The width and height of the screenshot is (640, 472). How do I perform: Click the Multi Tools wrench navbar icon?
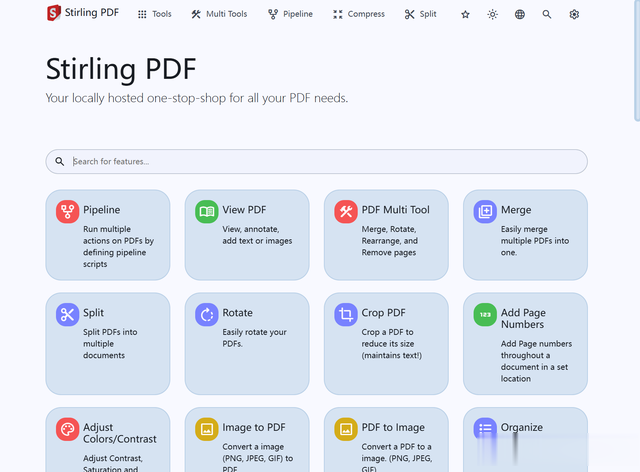click(196, 15)
